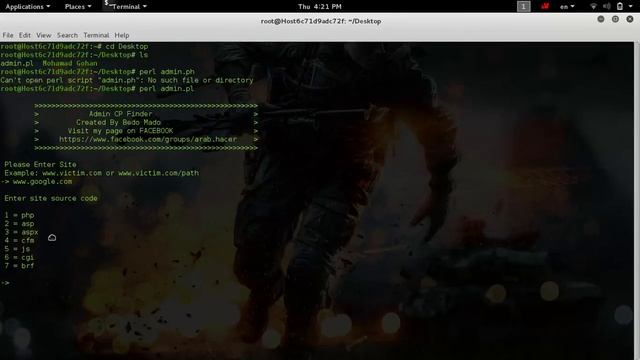Open the Terminal app menu in top bar
640x360 pixels.
tap(125, 7)
